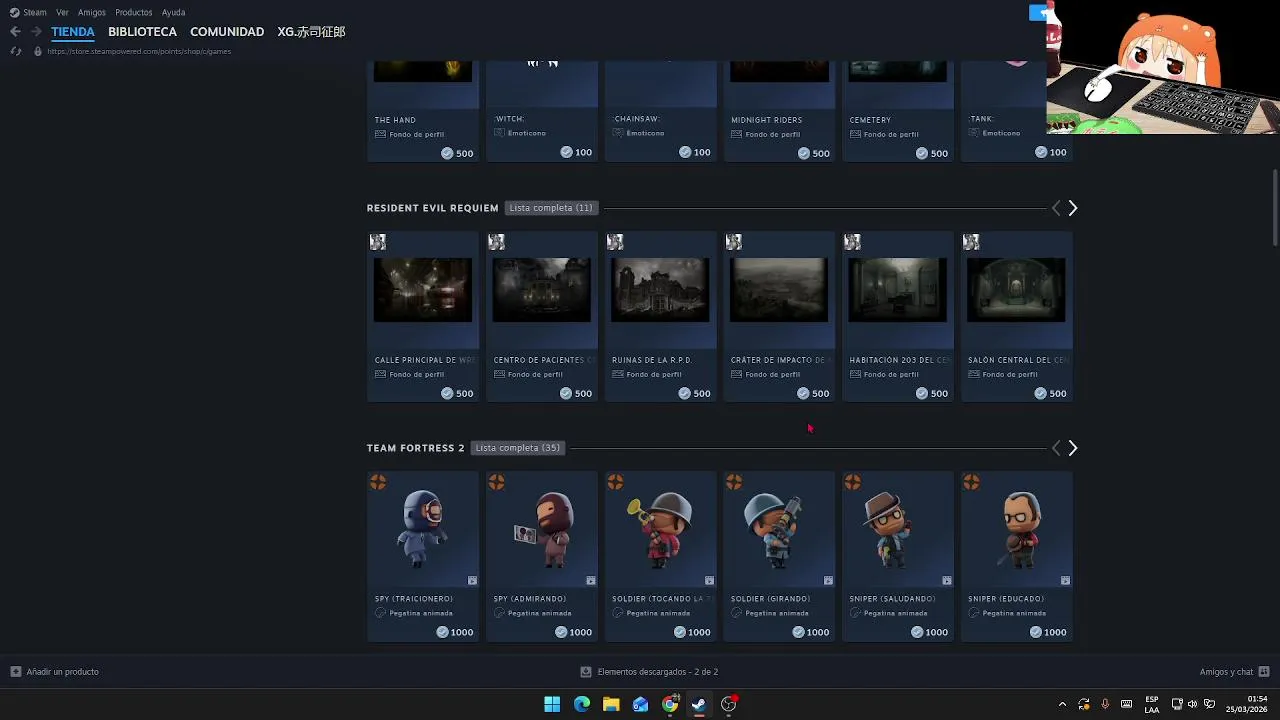Viewport: 1280px width, 720px height.
Task: Open Elementos descargados downloads status
Action: click(649, 672)
